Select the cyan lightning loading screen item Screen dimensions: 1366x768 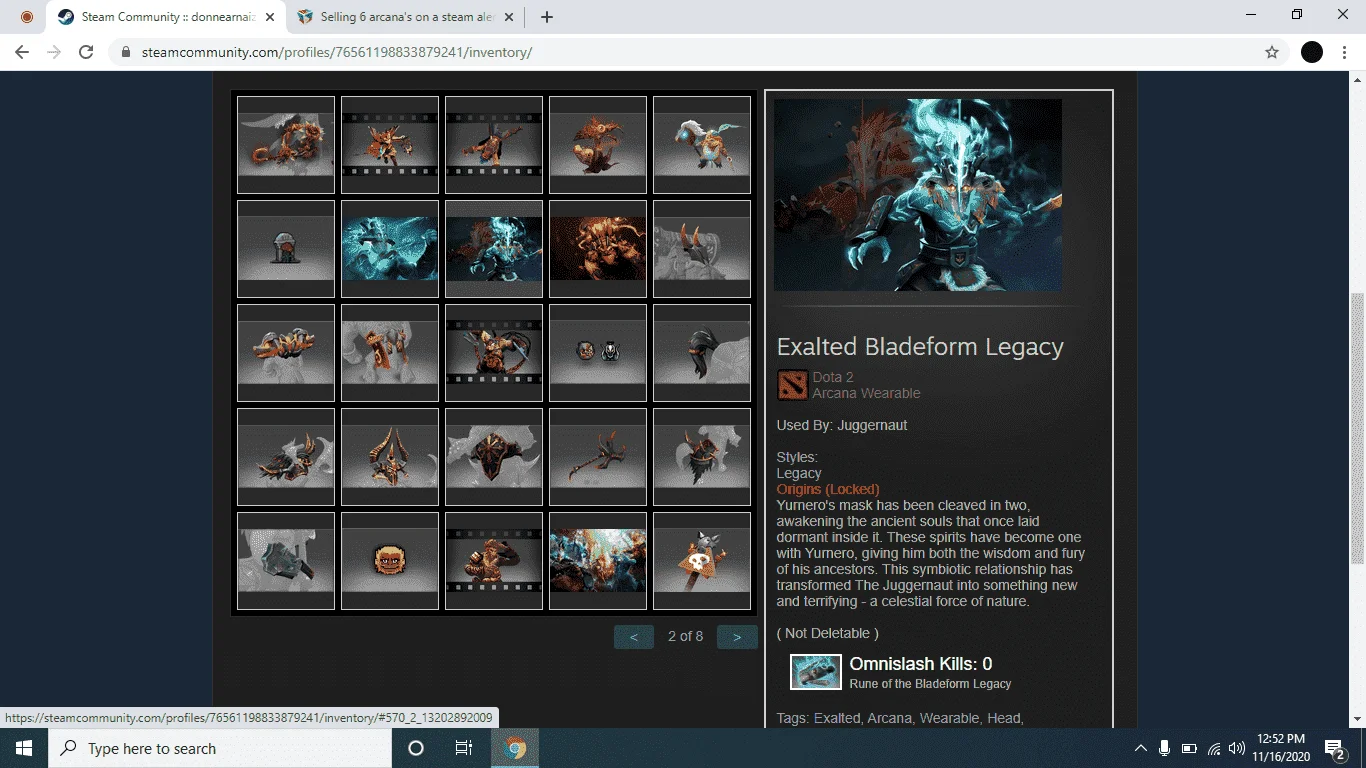390,249
